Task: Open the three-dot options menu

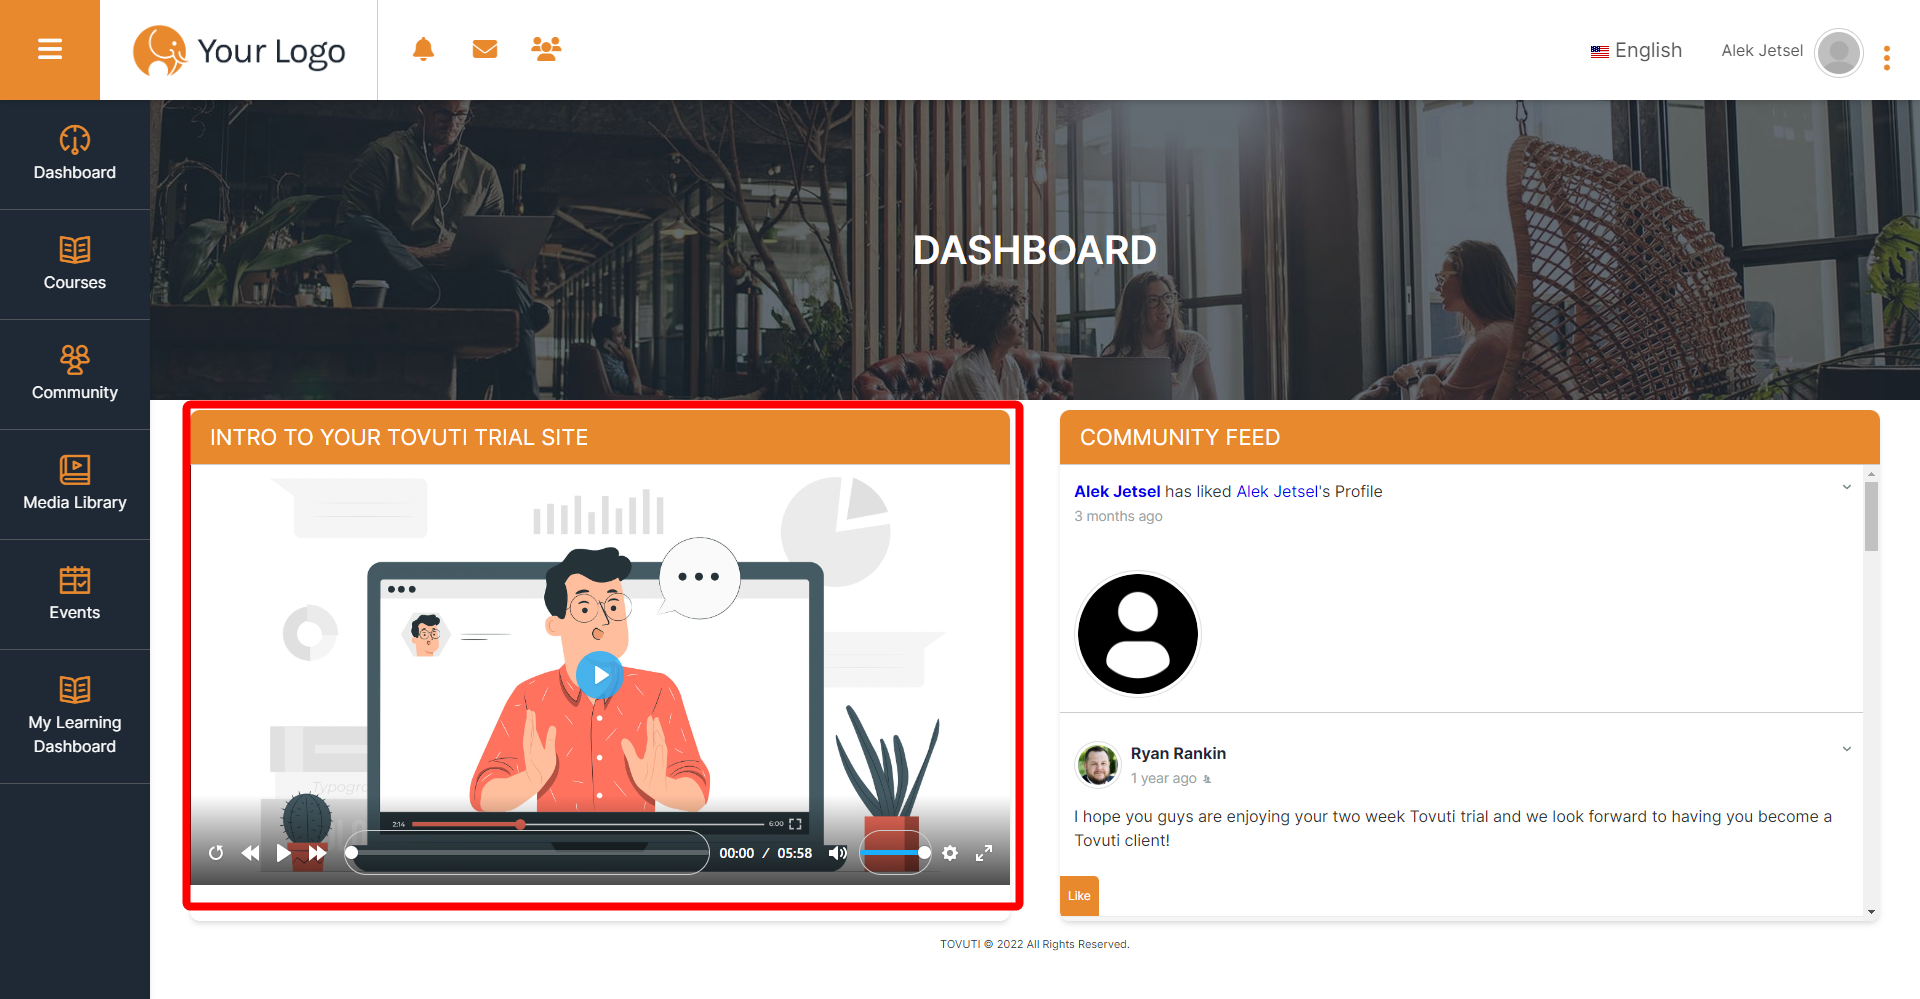Action: (1887, 58)
